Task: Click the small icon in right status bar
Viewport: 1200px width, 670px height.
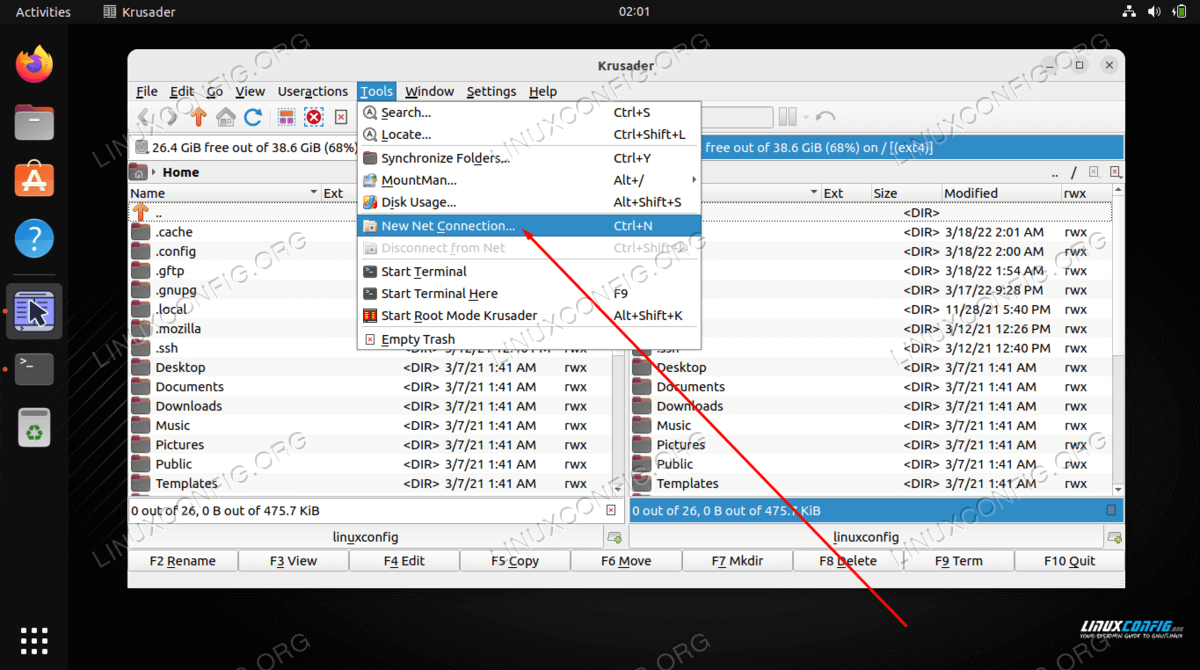Action: [1111, 510]
